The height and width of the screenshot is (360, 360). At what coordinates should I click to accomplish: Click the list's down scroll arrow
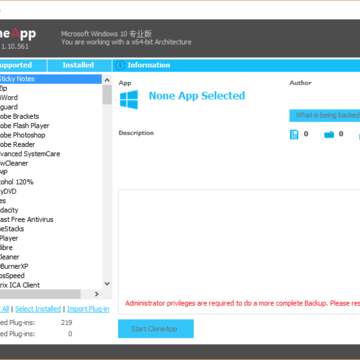[107, 284]
